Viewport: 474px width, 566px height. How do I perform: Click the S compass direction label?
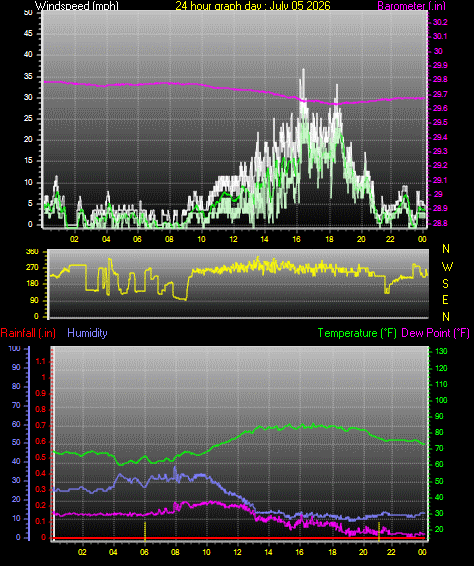coord(445,284)
